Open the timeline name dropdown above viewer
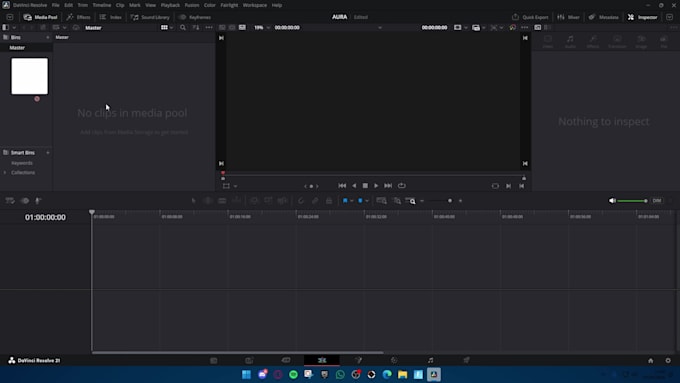The width and height of the screenshot is (680, 383). (380, 27)
